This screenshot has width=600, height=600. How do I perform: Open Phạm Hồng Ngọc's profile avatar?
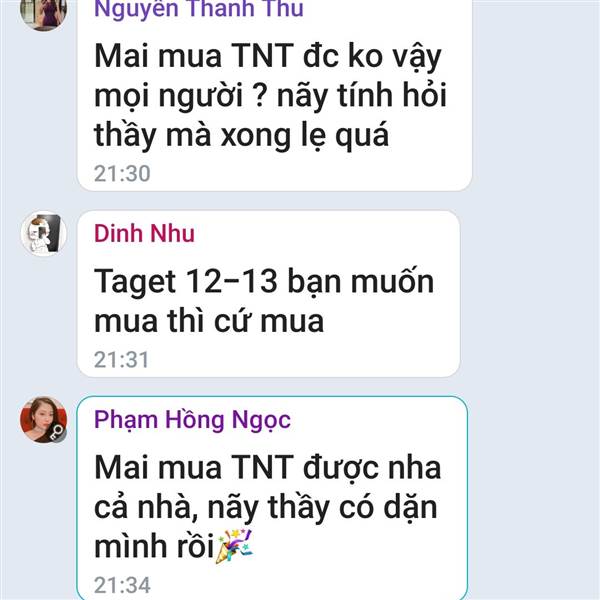point(43,420)
